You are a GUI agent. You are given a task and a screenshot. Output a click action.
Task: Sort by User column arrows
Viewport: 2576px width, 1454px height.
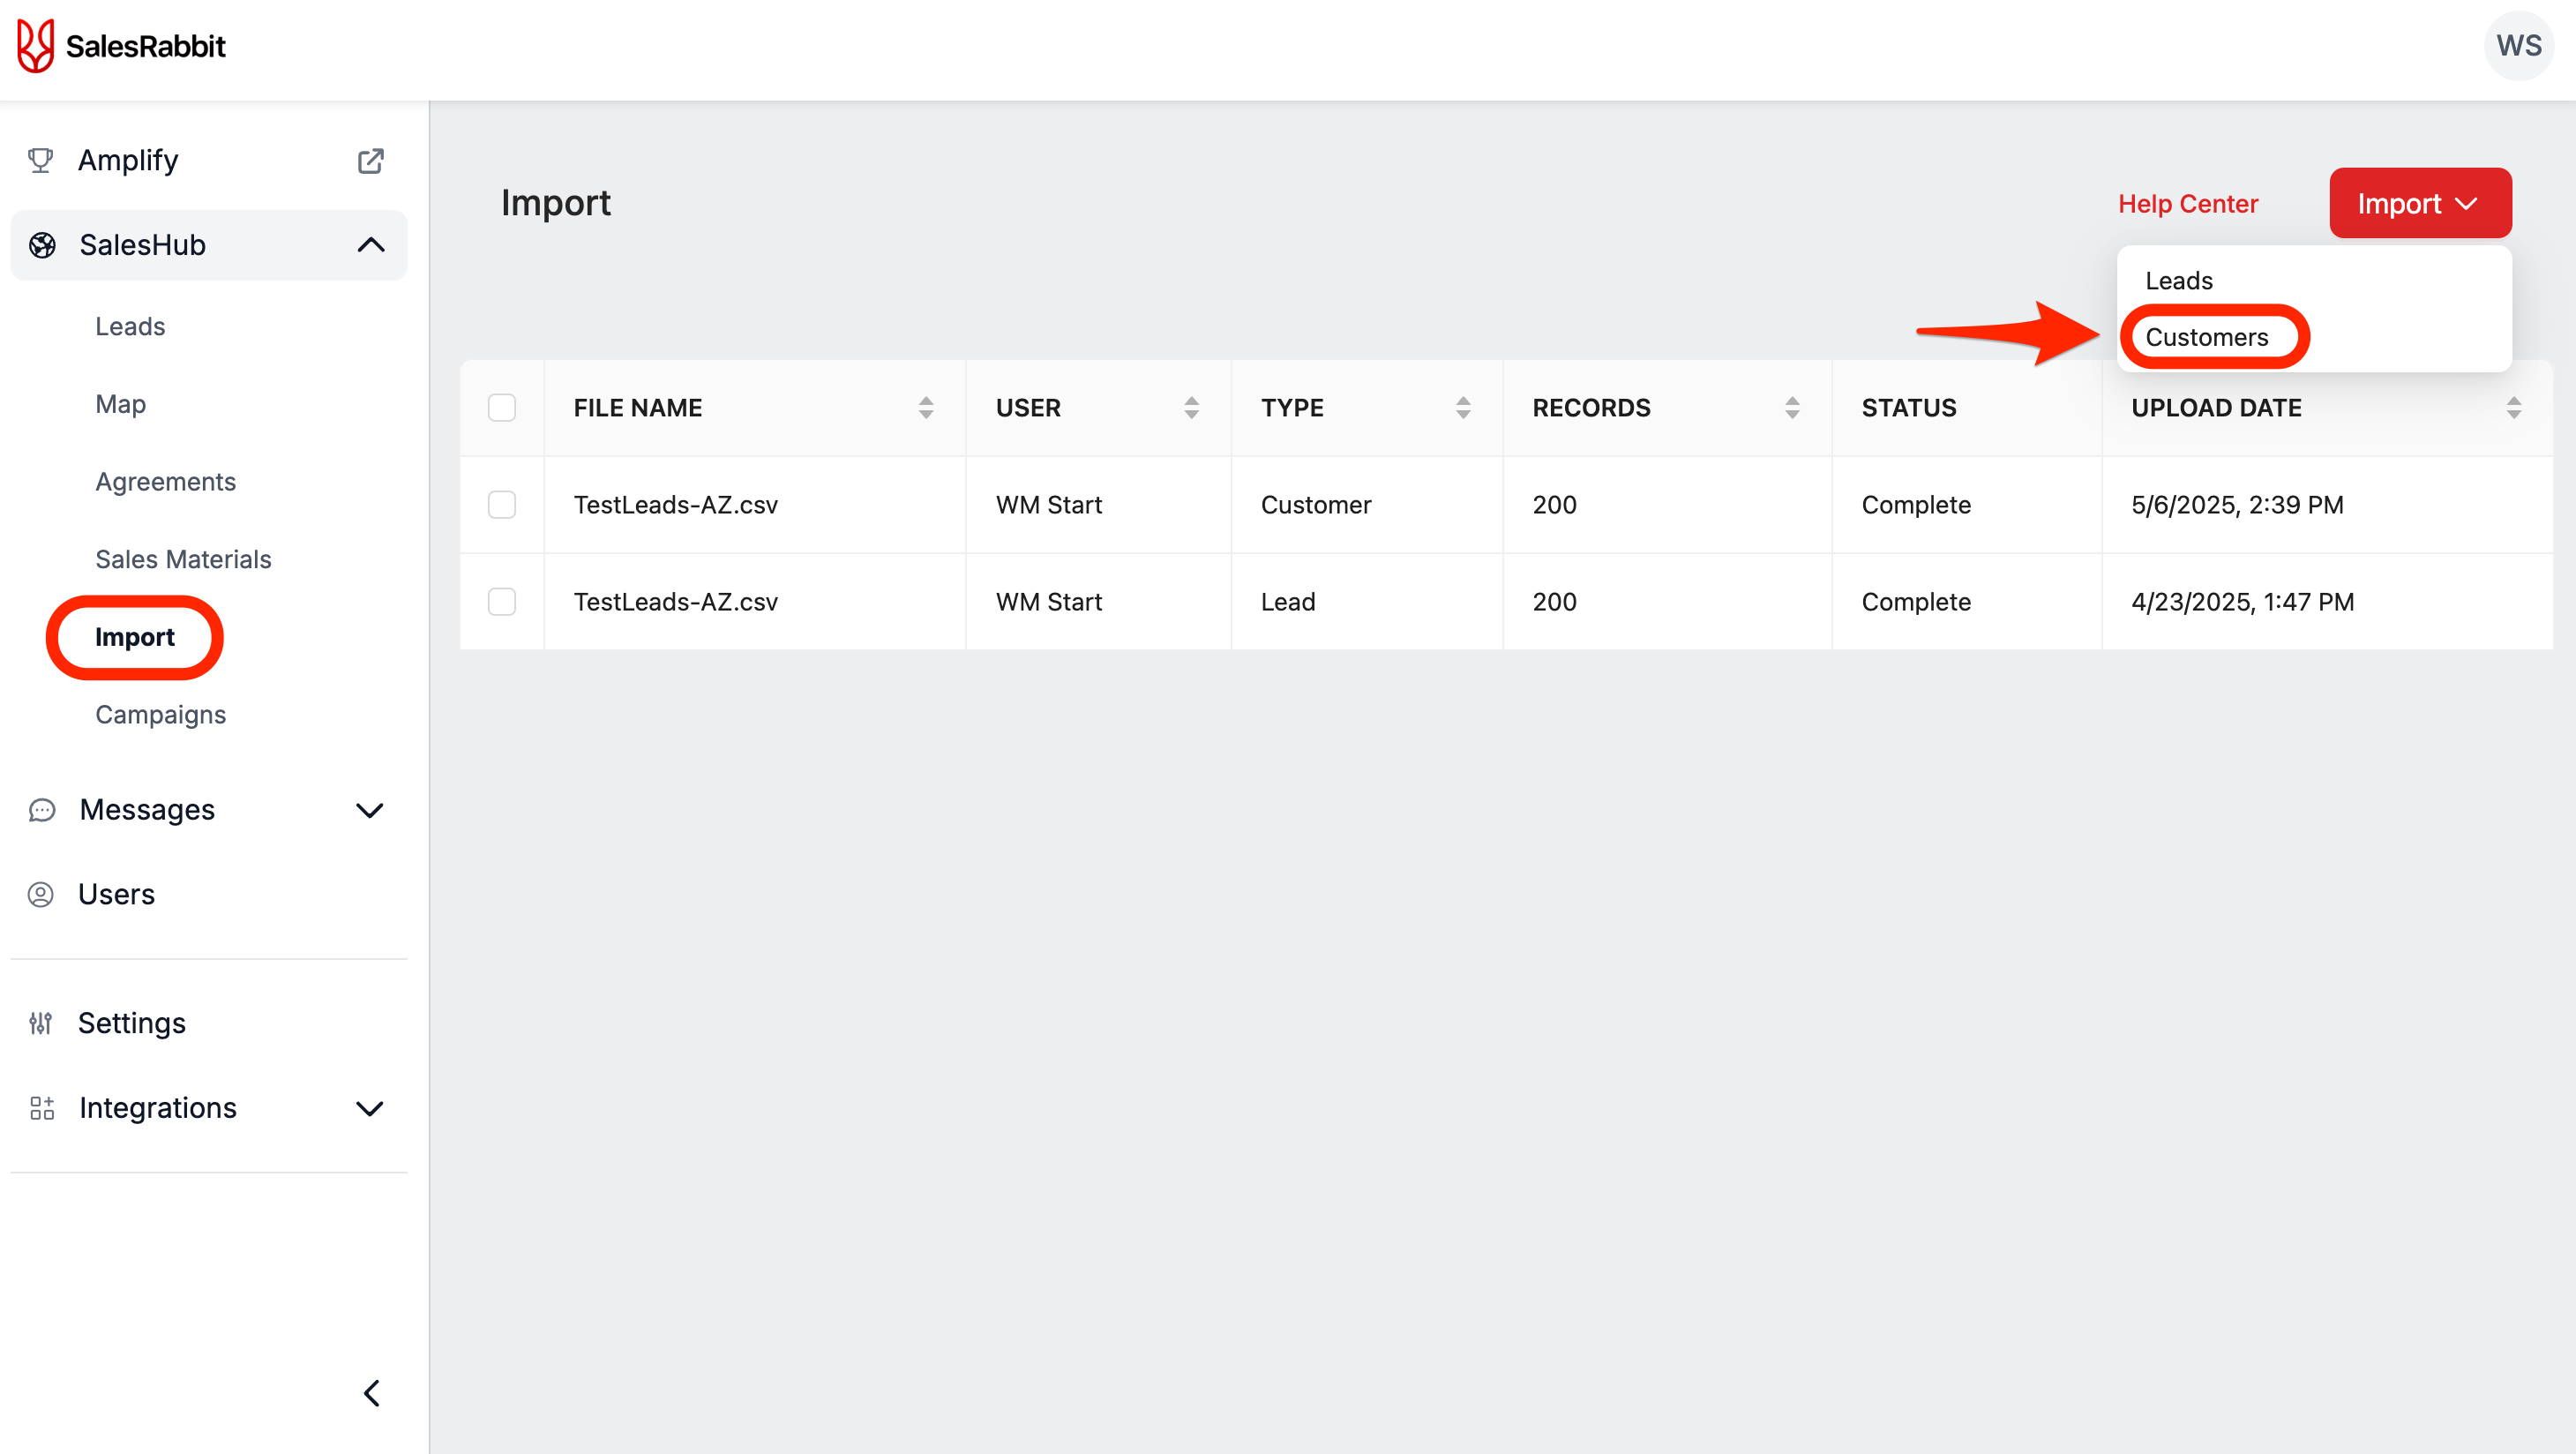[1191, 408]
